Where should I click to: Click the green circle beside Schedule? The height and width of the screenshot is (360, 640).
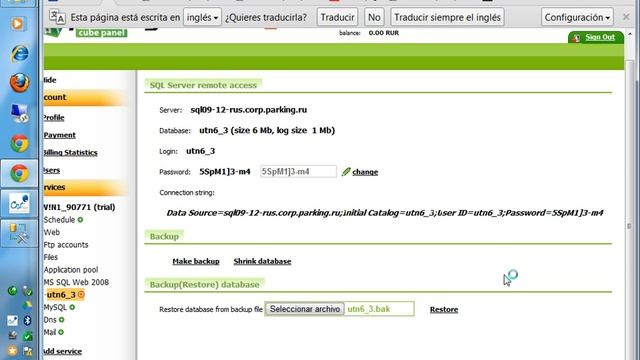(x=80, y=220)
